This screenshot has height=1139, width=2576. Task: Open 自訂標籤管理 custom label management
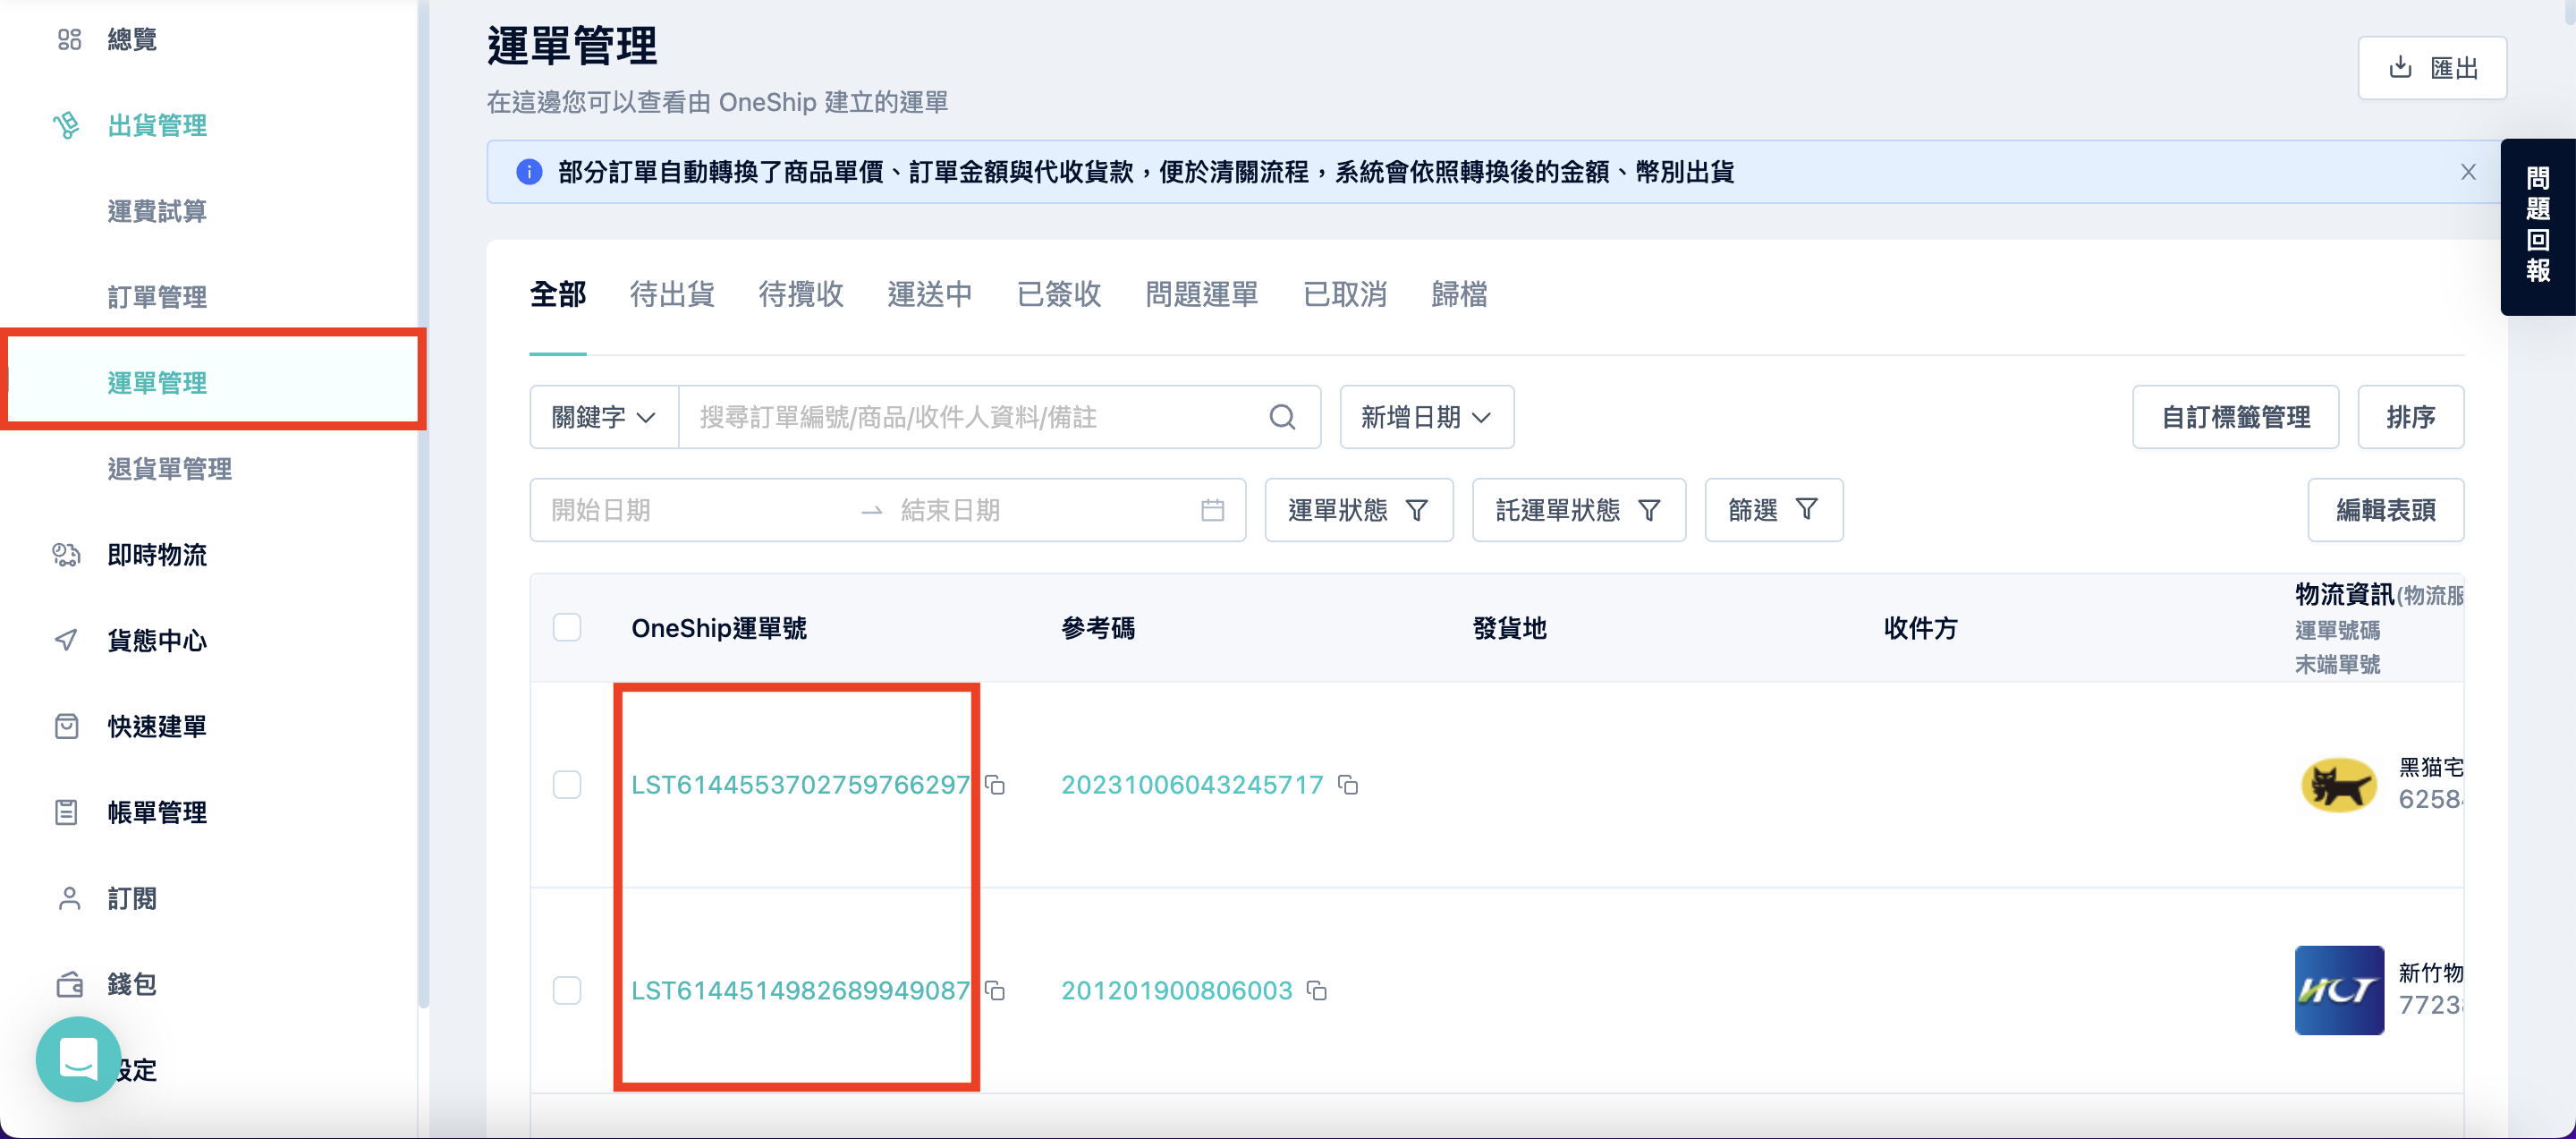point(2235,417)
